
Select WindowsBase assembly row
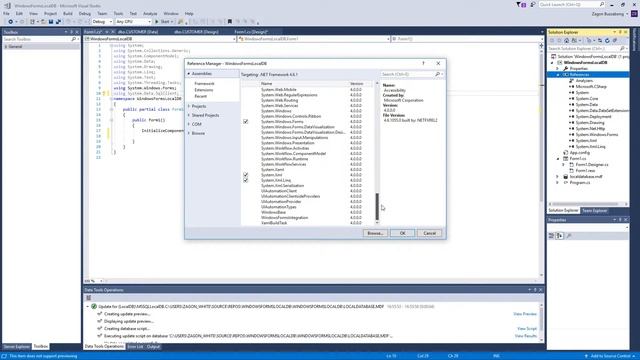308,212
